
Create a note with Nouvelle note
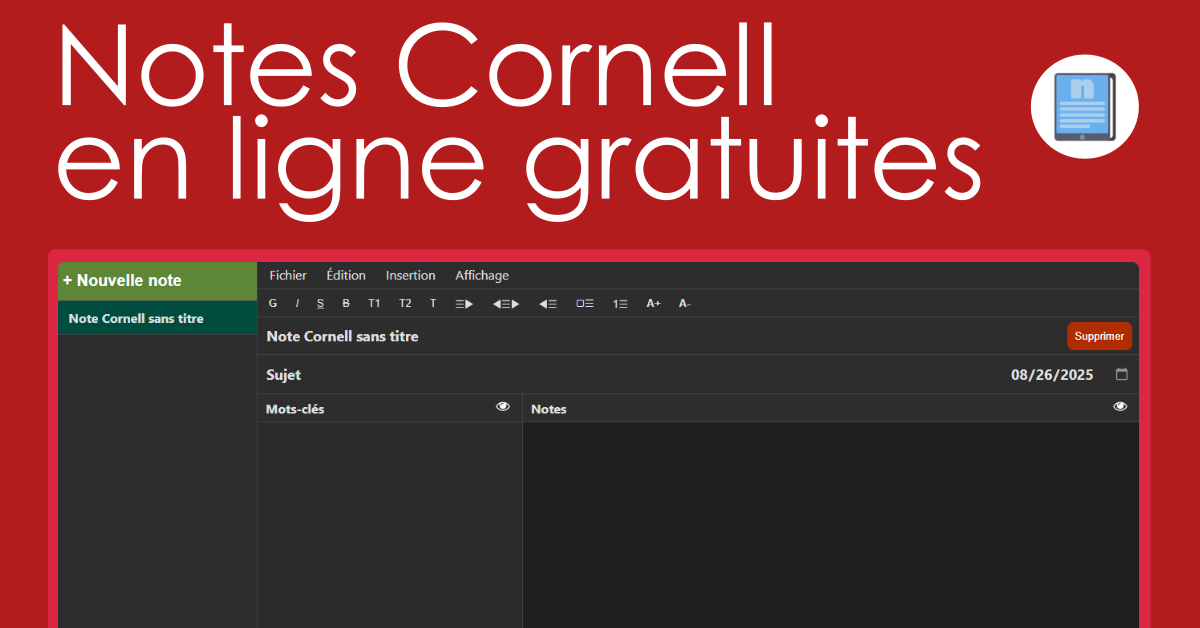tap(157, 280)
